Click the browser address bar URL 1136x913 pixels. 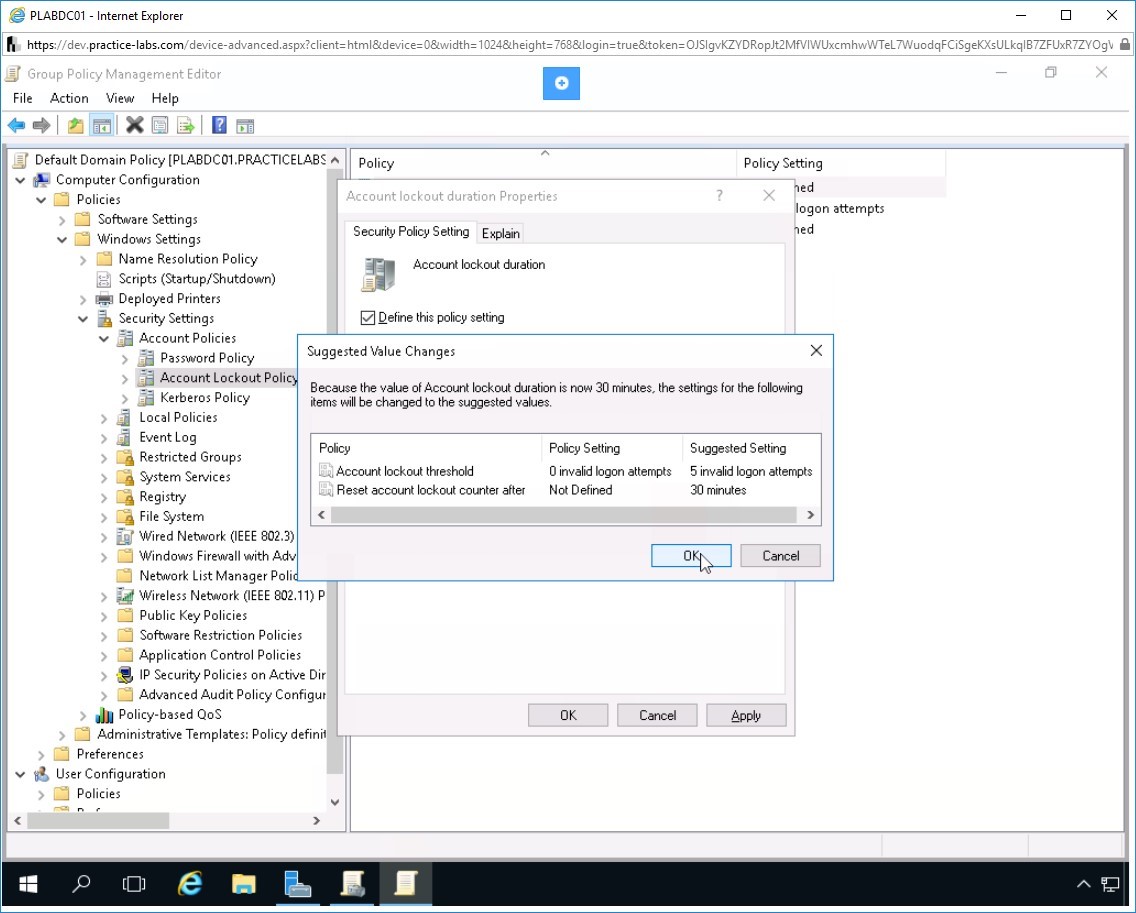pyautogui.click(x=569, y=45)
